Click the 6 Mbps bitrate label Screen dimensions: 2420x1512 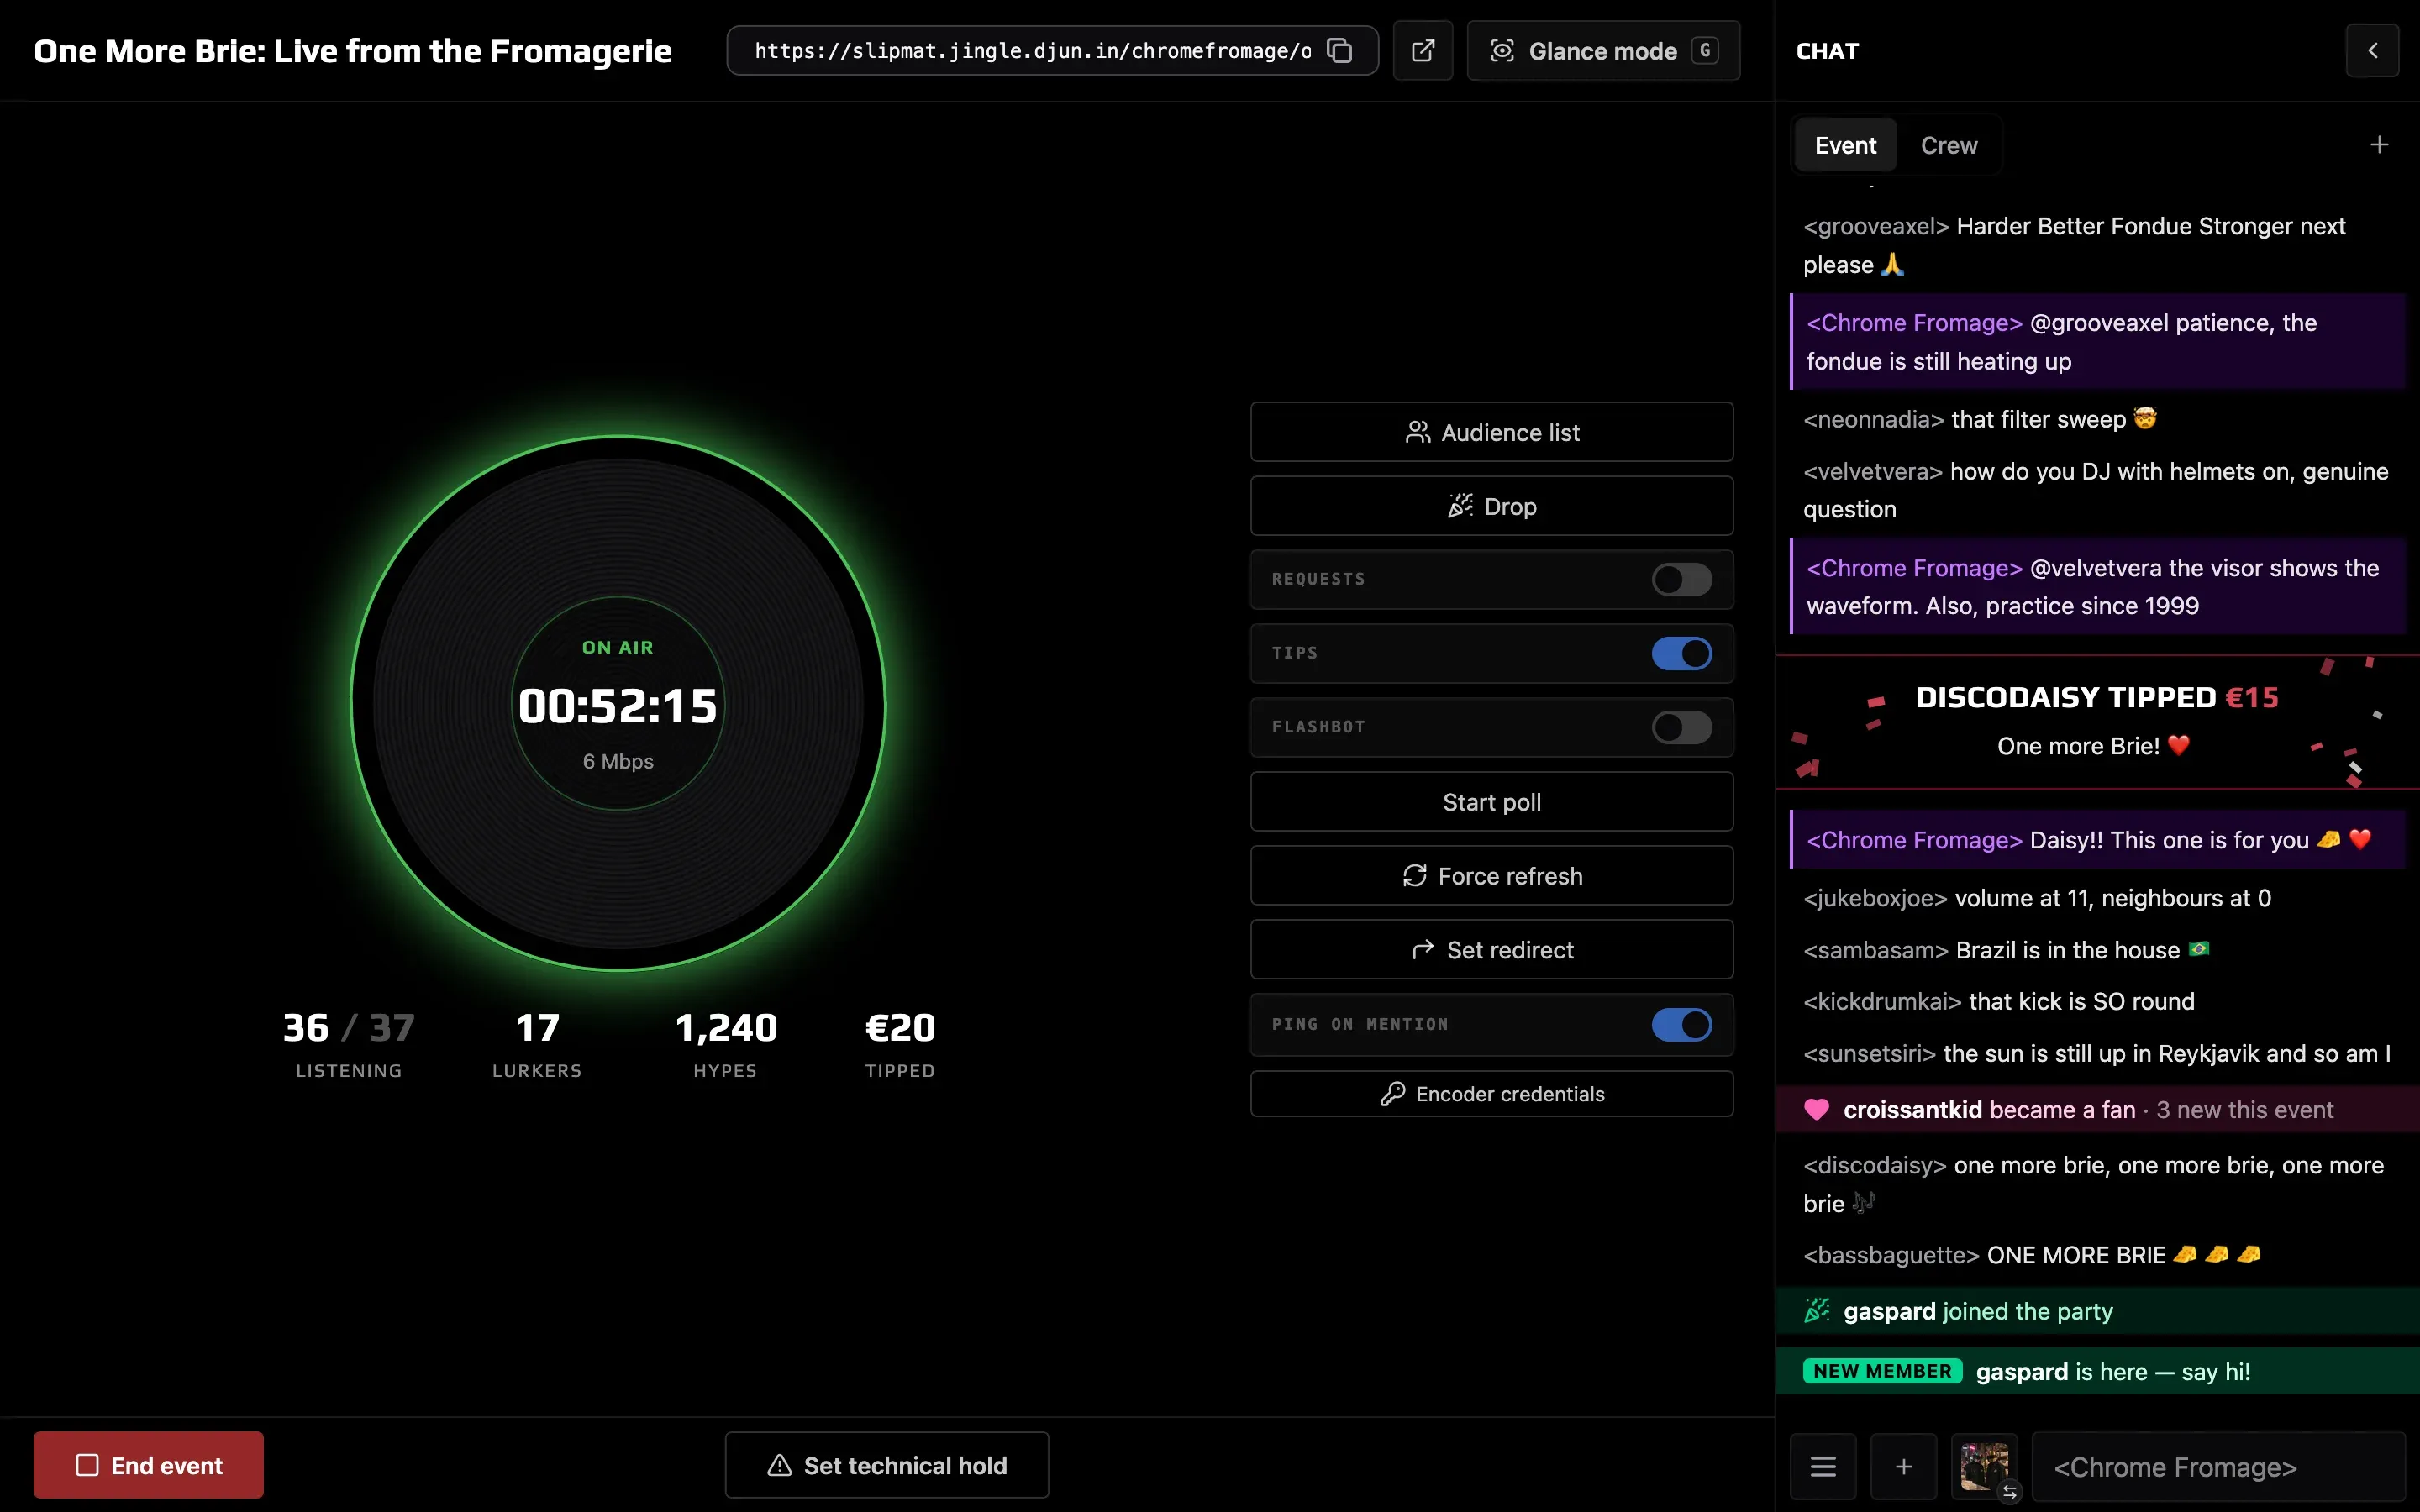(x=618, y=762)
